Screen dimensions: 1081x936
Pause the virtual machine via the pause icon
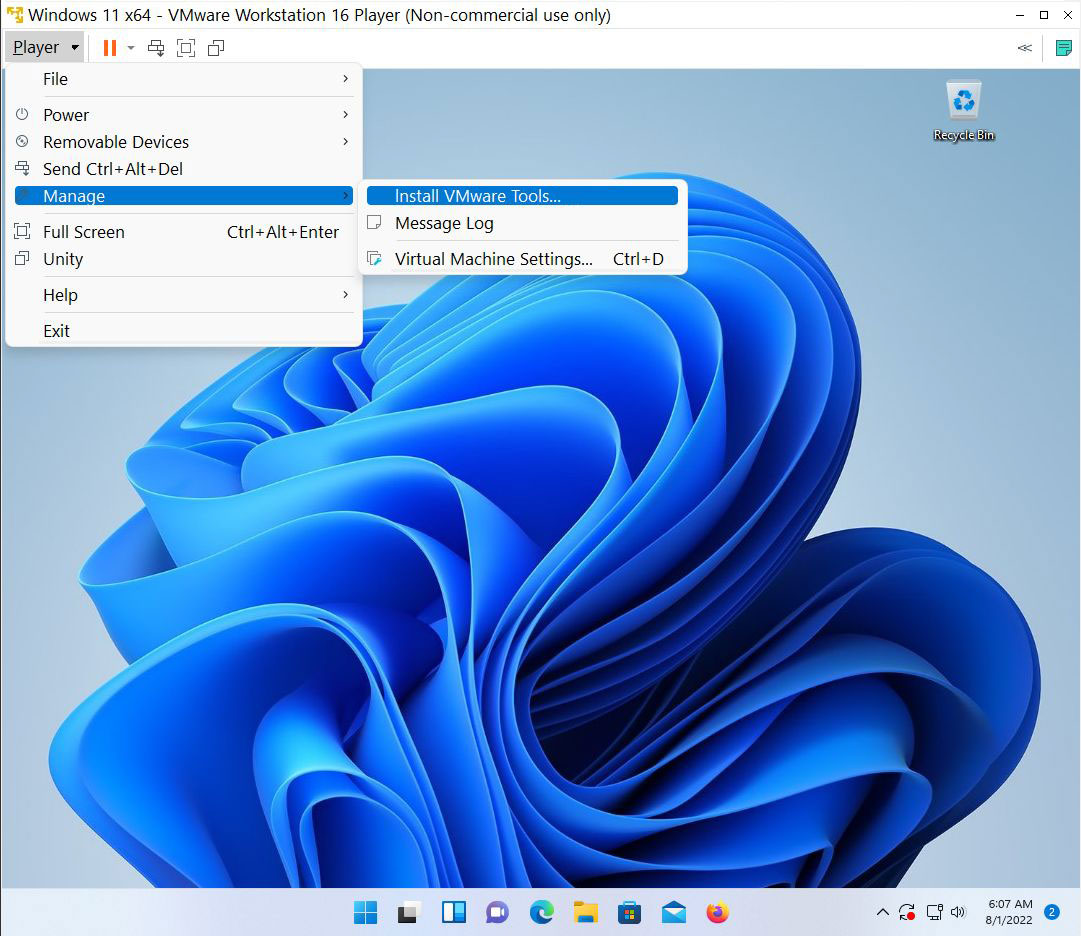coord(108,47)
